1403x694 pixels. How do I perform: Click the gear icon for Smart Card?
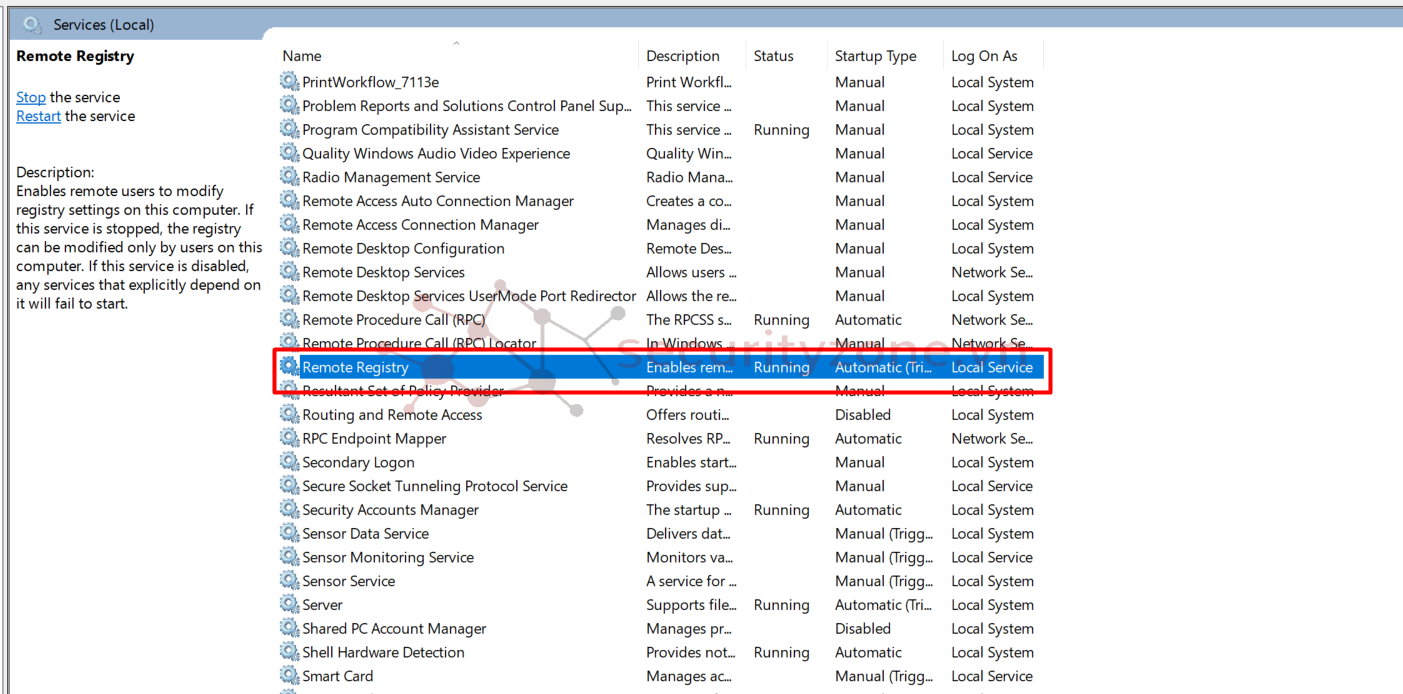(x=290, y=675)
